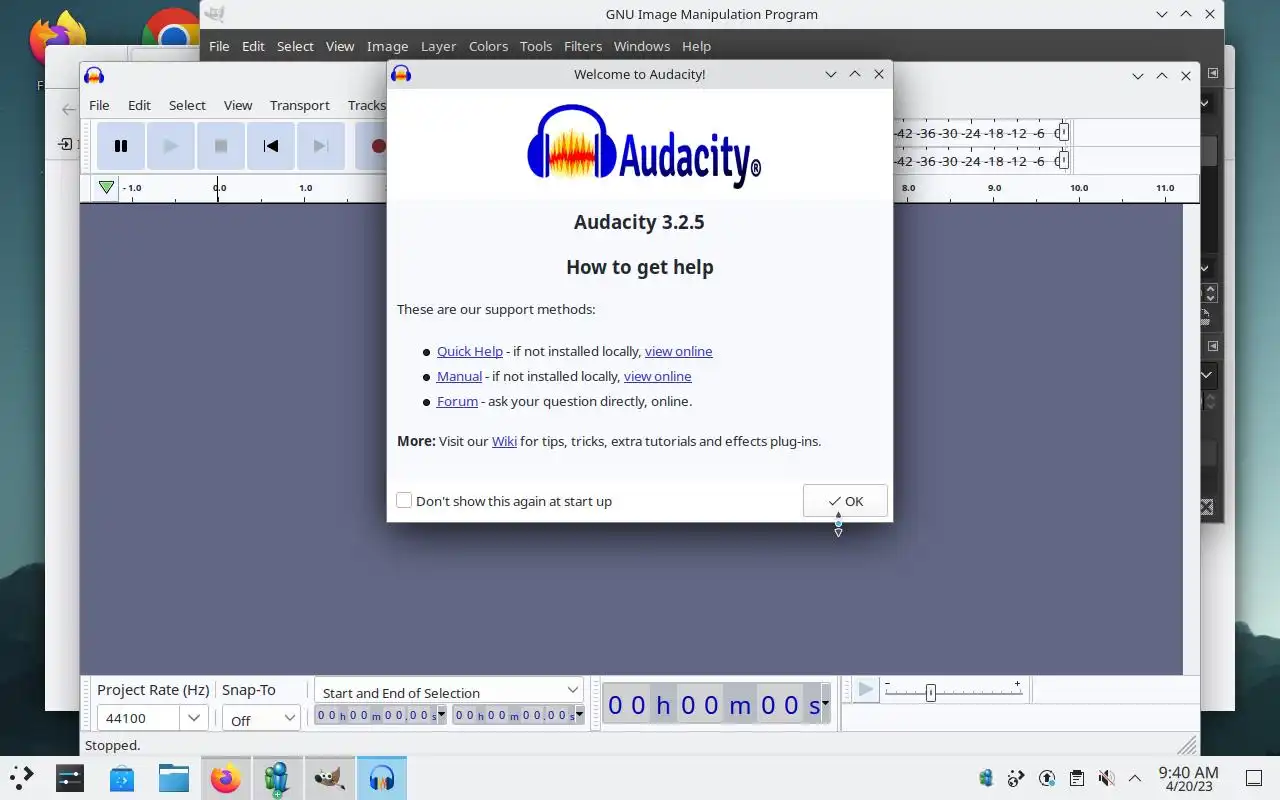The width and height of the screenshot is (1280, 800).
Task: Open 'view online' link beside Manual
Action: click(658, 376)
